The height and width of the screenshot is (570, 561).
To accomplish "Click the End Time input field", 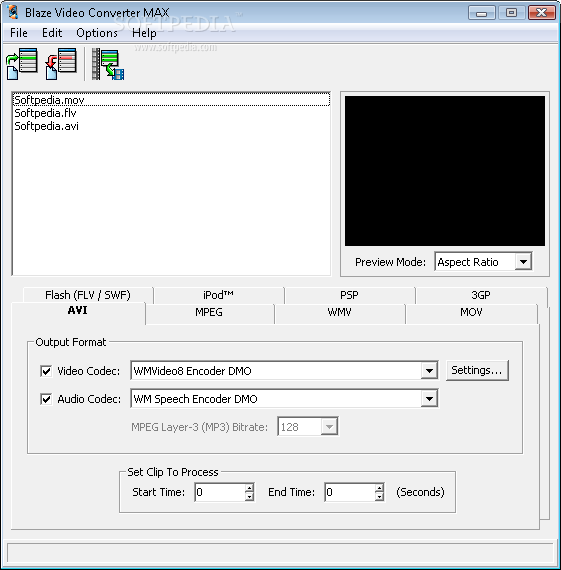I will tap(349, 492).
